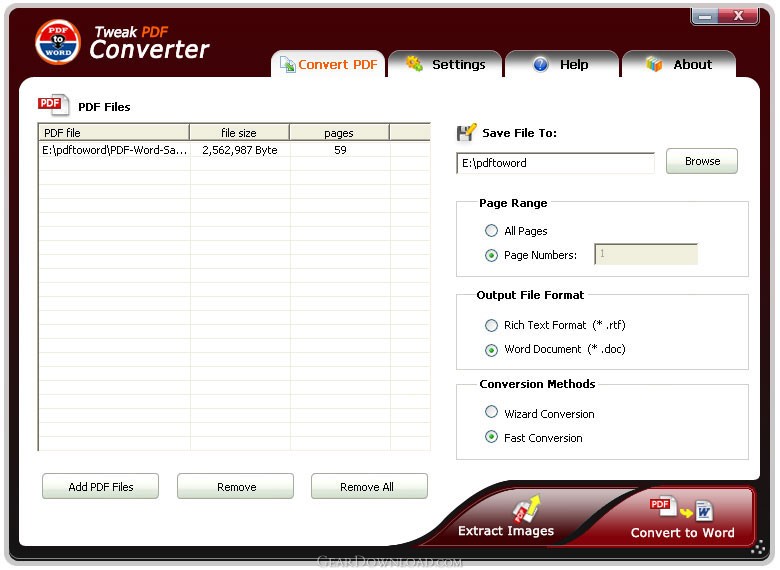This screenshot has height=570, width=780.
Task: Sort by the PDF file column header
Action: click(x=114, y=133)
